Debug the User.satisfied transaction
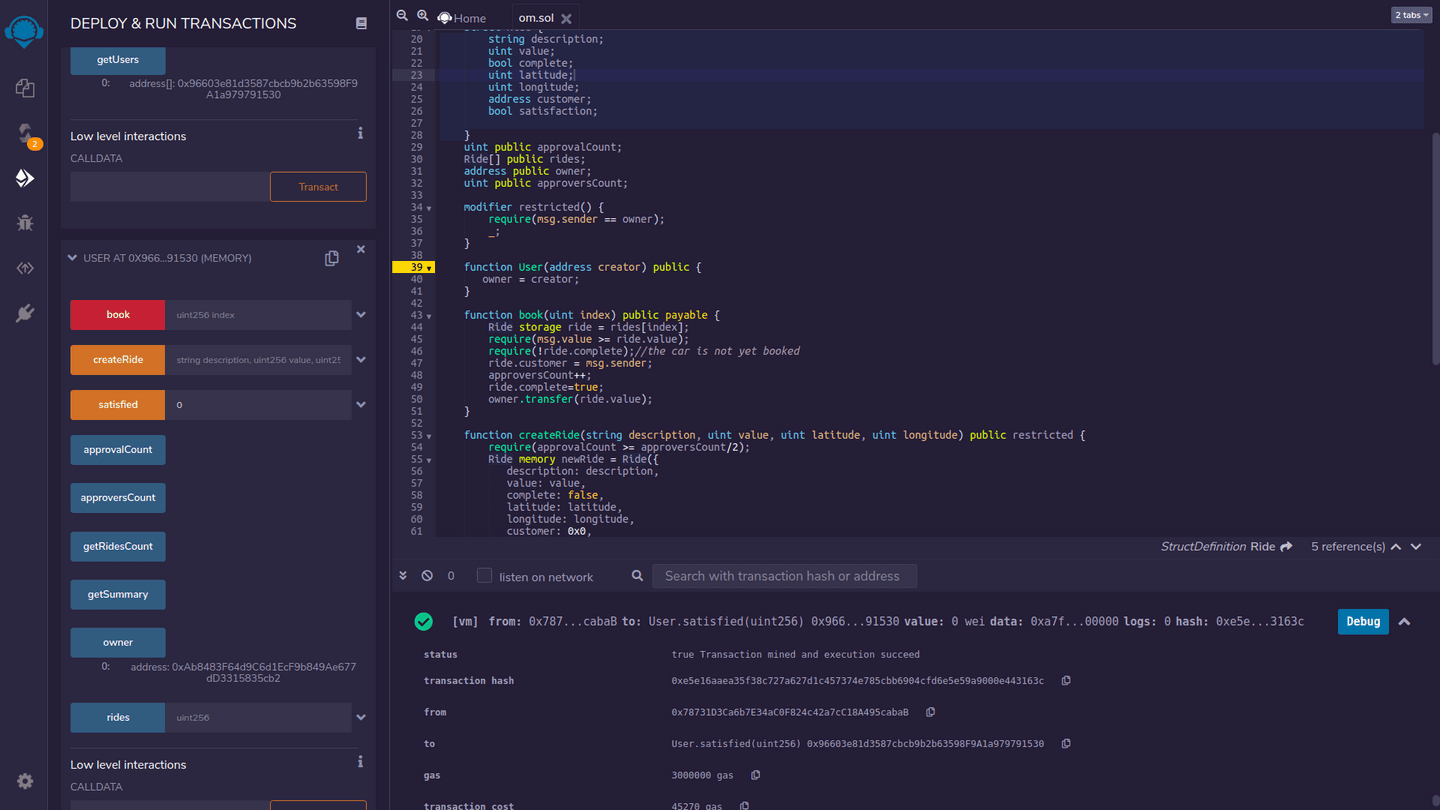This screenshot has width=1440, height=810. [1363, 622]
